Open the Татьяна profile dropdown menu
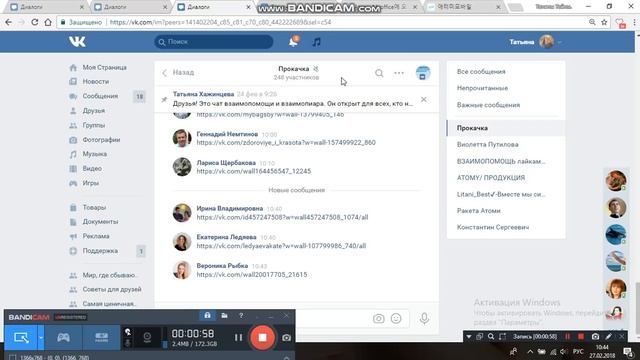 pyautogui.click(x=535, y=42)
